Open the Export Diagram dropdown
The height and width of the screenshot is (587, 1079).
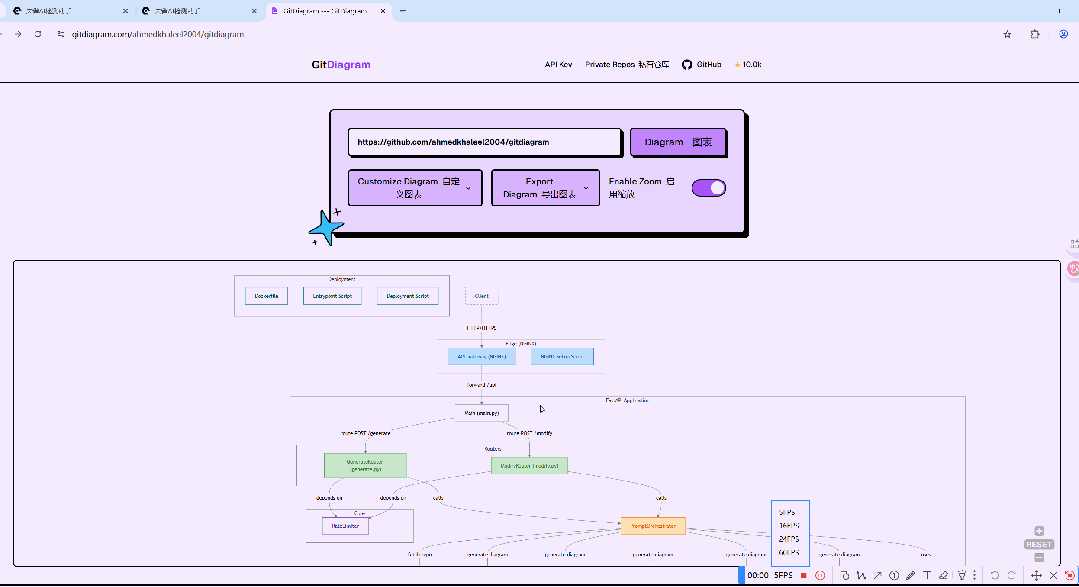pos(545,188)
